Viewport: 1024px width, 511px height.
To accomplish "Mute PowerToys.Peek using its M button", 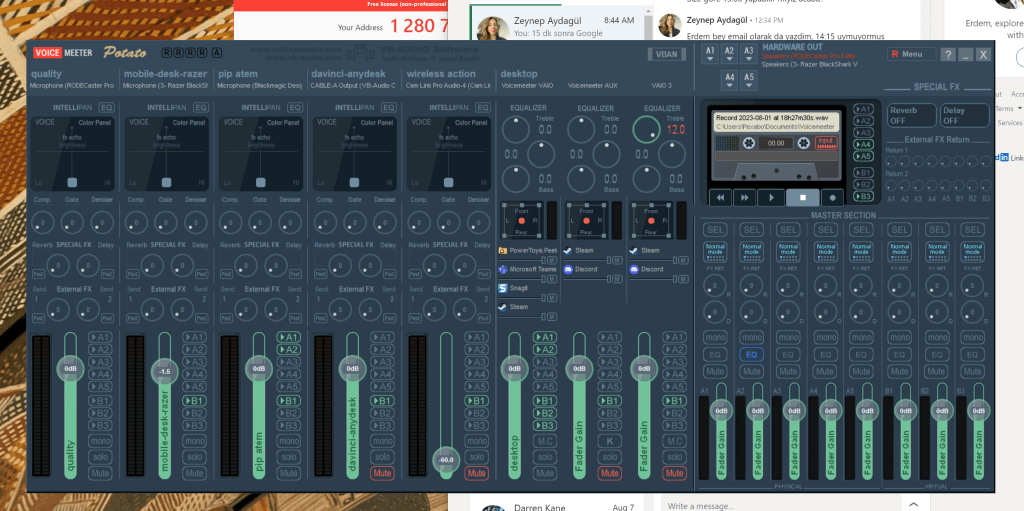I will coord(552,260).
